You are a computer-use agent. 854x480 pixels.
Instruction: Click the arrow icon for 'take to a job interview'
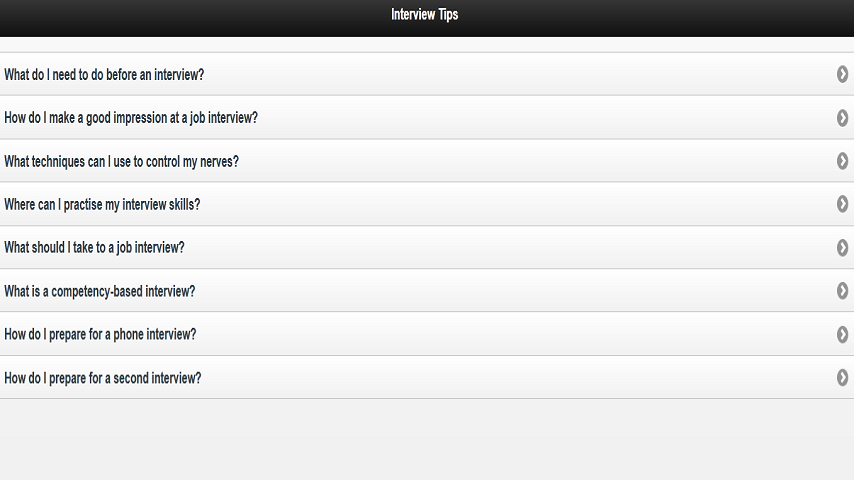843,247
